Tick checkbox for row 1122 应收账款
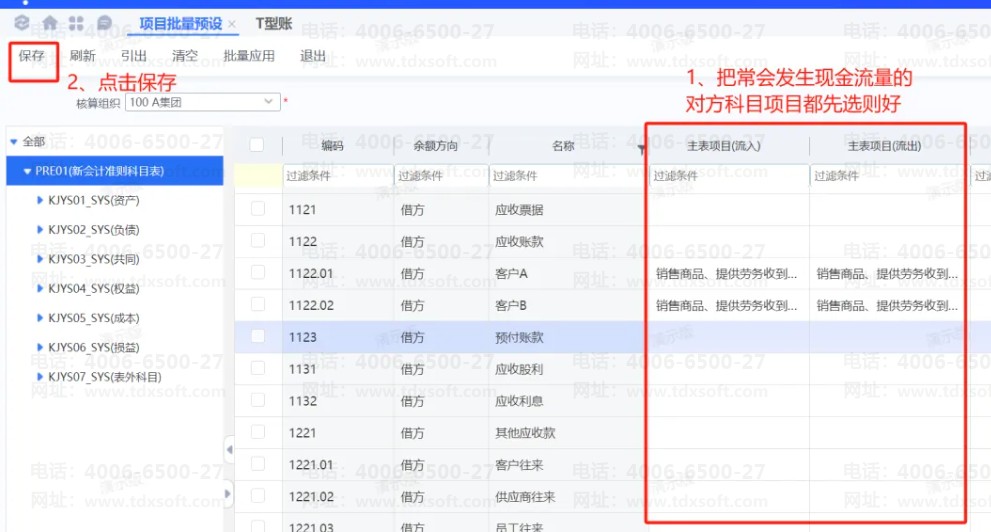Viewport: 991px width, 532px height. (x=258, y=240)
